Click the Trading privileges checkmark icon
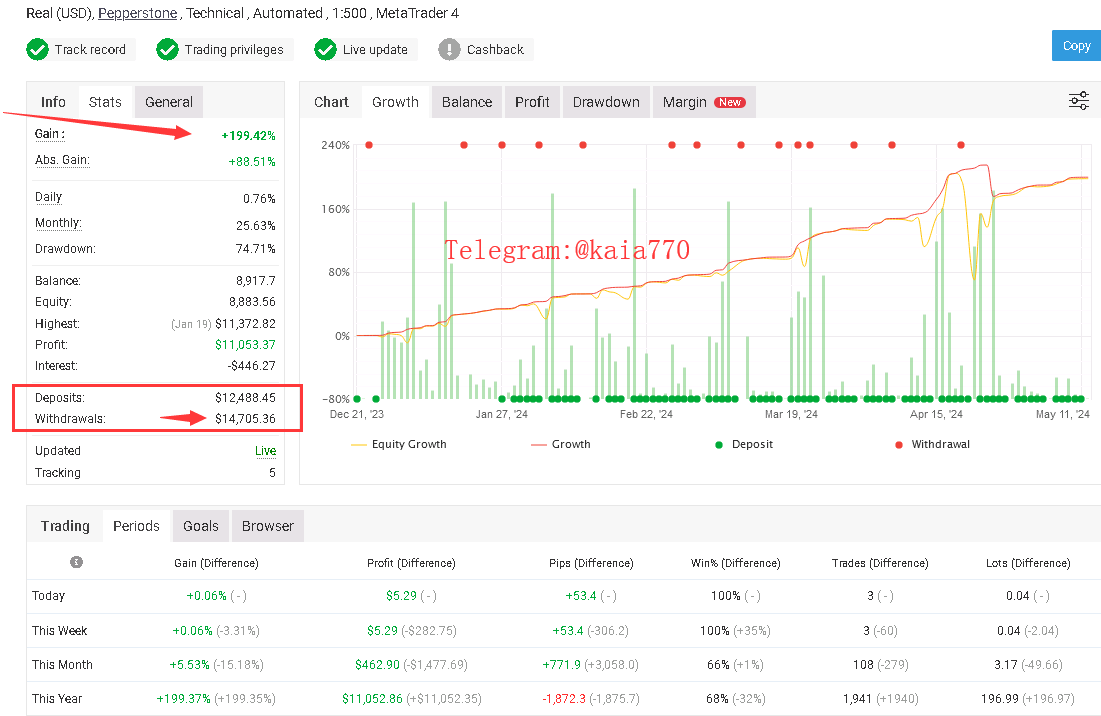This screenshot has width=1101, height=716. [x=167, y=50]
